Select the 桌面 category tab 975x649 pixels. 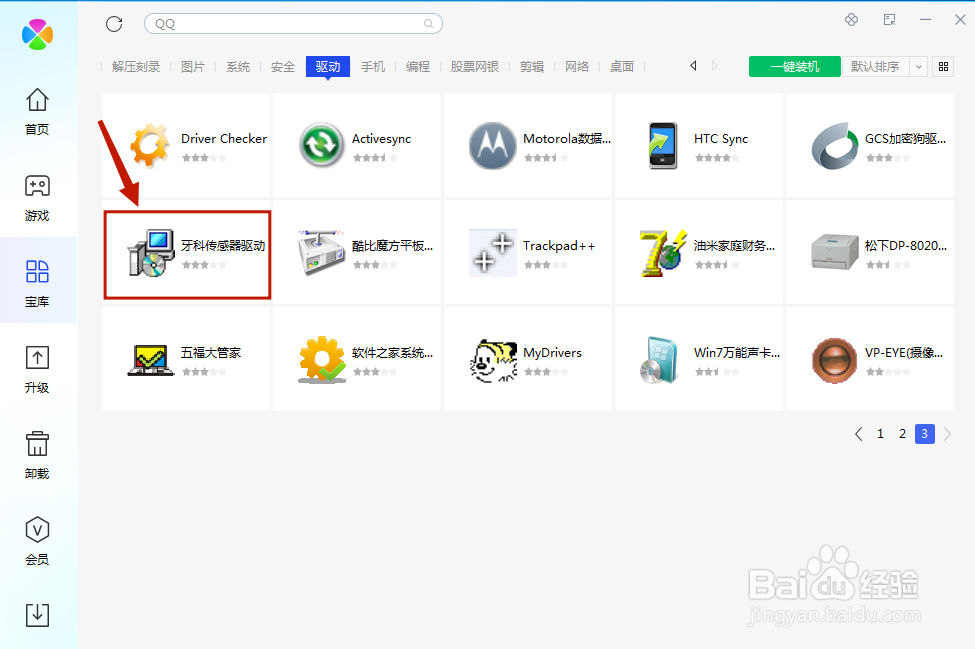coord(622,67)
